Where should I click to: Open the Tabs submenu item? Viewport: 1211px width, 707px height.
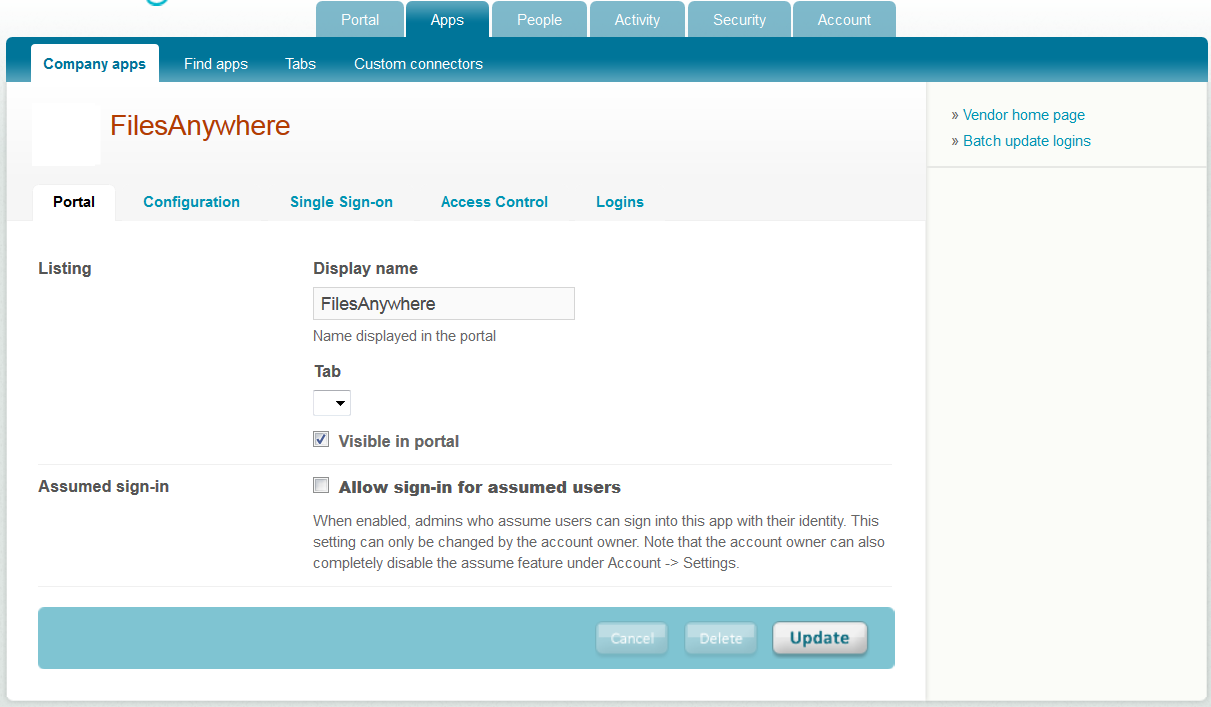pyautogui.click(x=301, y=64)
